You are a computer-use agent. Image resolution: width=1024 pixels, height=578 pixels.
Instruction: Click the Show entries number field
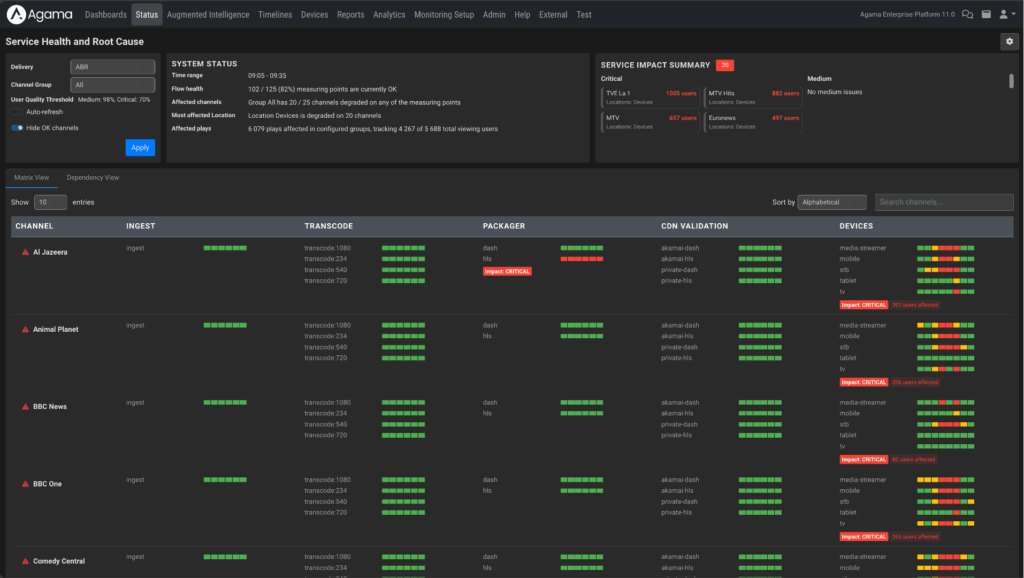pyautogui.click(x=50, y=202)
